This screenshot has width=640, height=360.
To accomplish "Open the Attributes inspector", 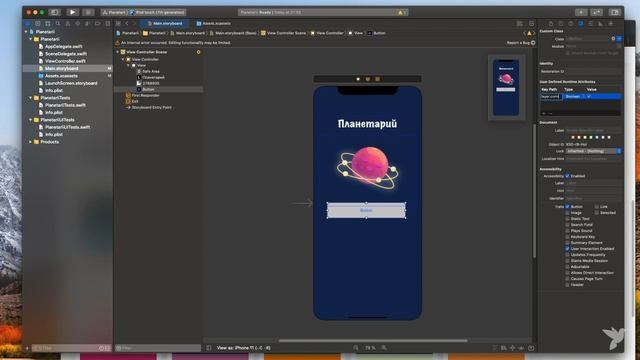I will coord(591,24).
